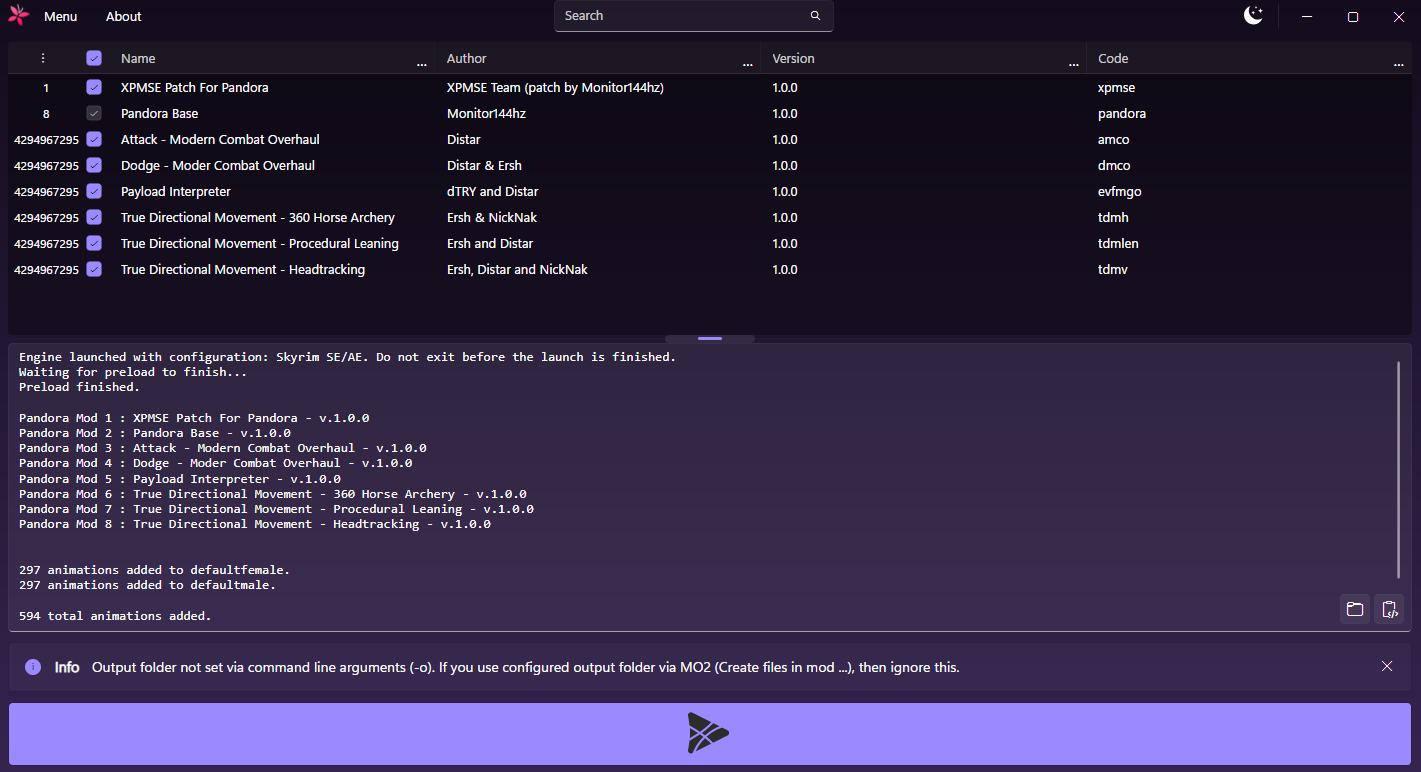Open the Menu item in the menu bar
Viewport: 1421px width, 772px height.
[x=60, y=16]
